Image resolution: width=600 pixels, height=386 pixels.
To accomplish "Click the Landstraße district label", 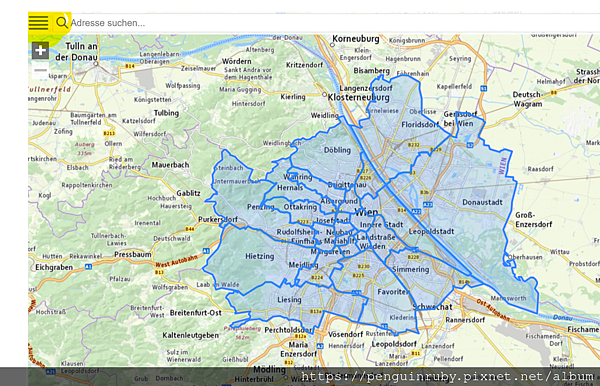I will [x=376, y=237].
